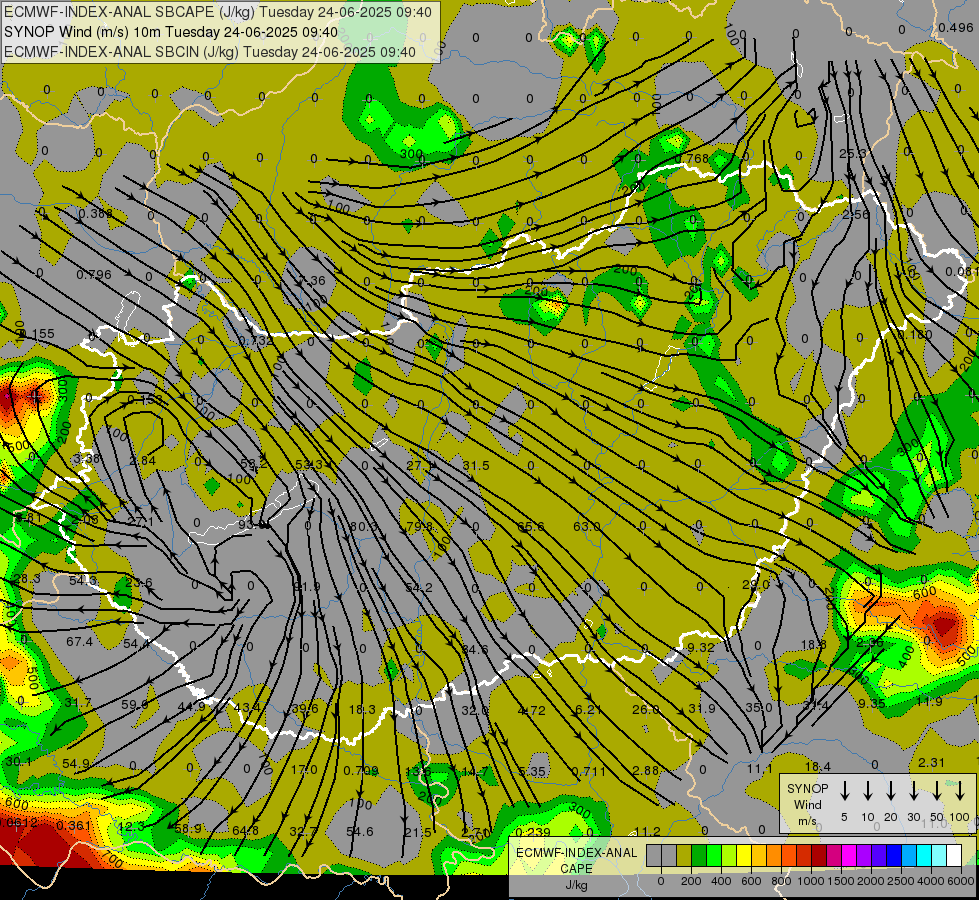979x900 pixels.
Task: Select the wind legend arrow labeled 30
Action: [913, 791]
